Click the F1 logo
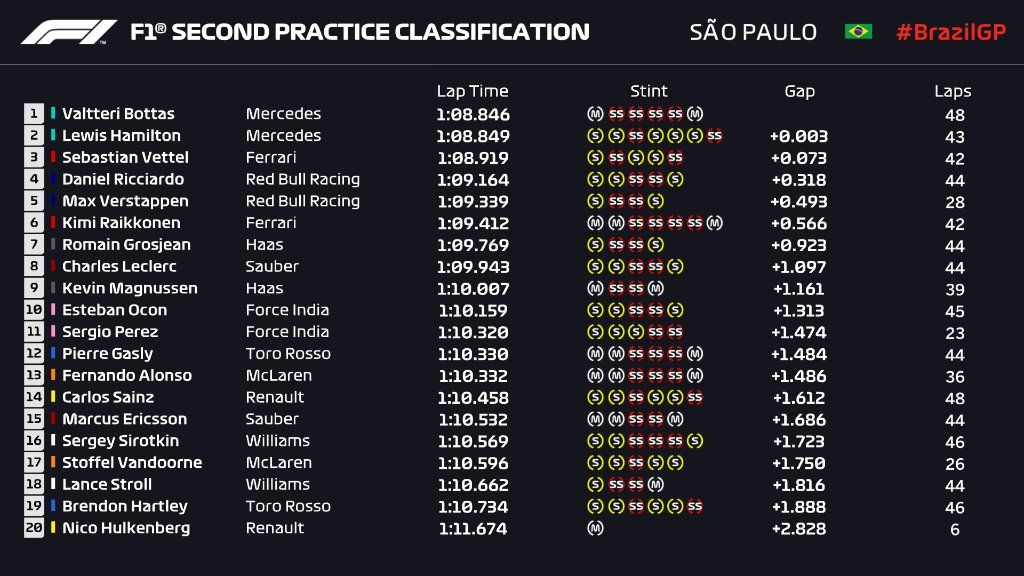 pyautogui.click(x=69, y=32)
